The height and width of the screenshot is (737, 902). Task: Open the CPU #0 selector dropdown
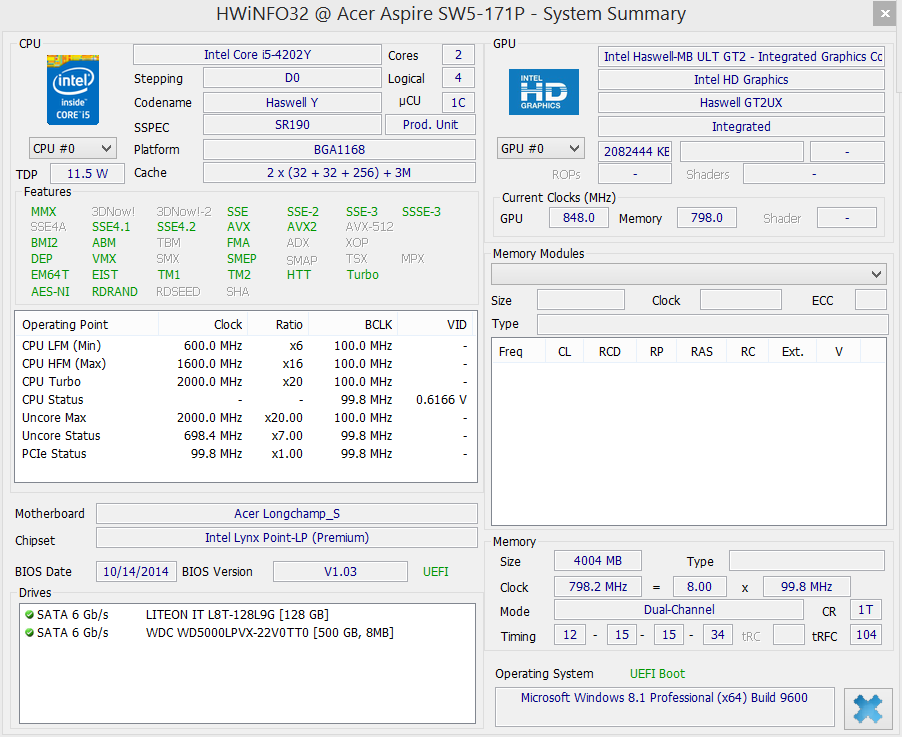click(72, 148)
